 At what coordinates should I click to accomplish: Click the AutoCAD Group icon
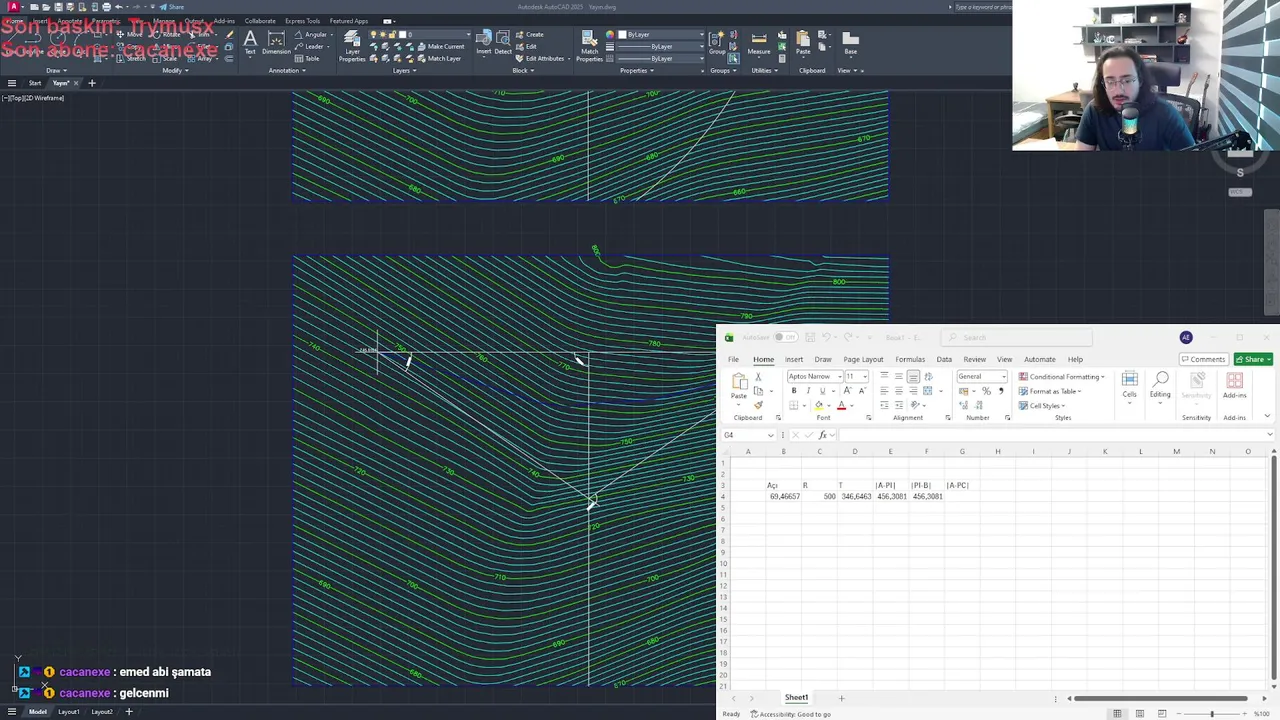(717, 40)
